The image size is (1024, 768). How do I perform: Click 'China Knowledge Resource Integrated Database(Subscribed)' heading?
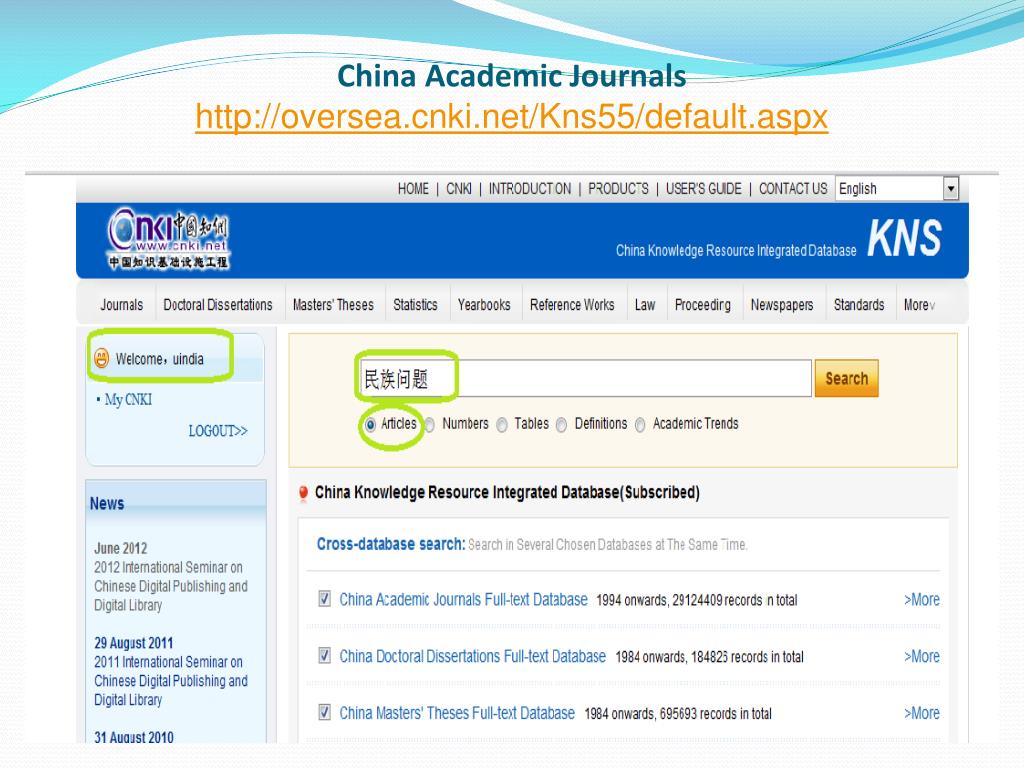click(507, 492)
